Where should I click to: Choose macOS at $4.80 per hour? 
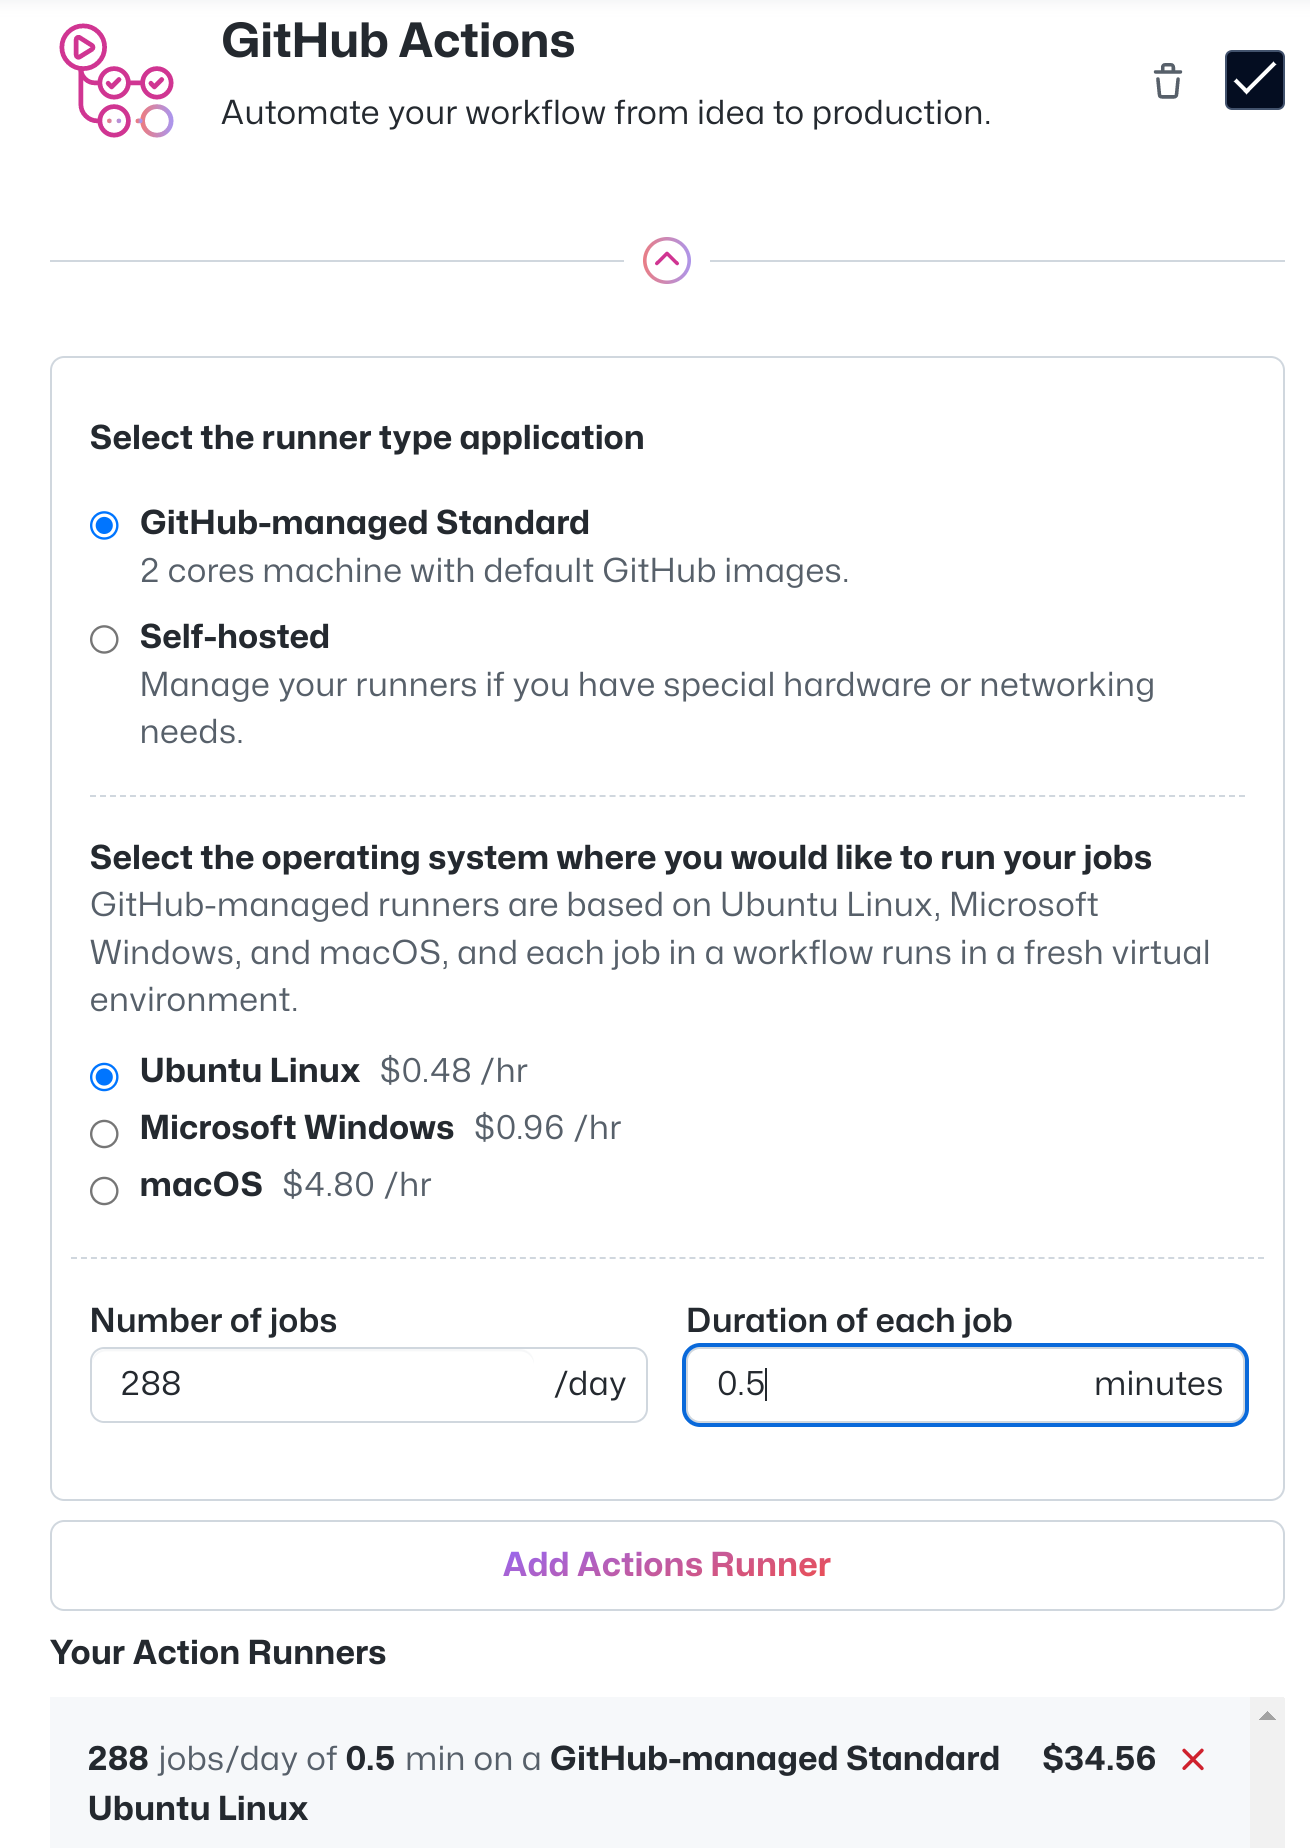point(104,1190)
